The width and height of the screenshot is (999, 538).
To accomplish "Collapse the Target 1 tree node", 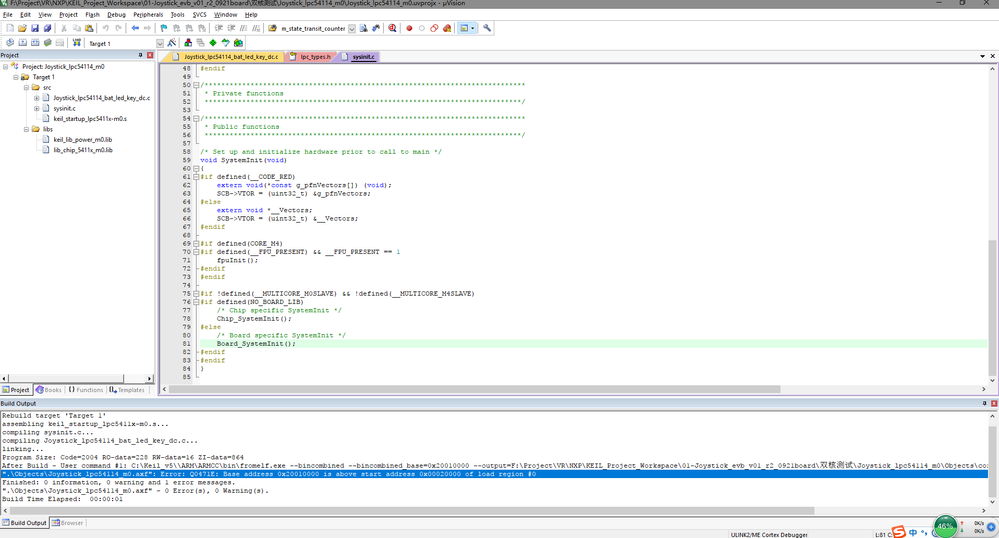I will click(x=16, y=77).
